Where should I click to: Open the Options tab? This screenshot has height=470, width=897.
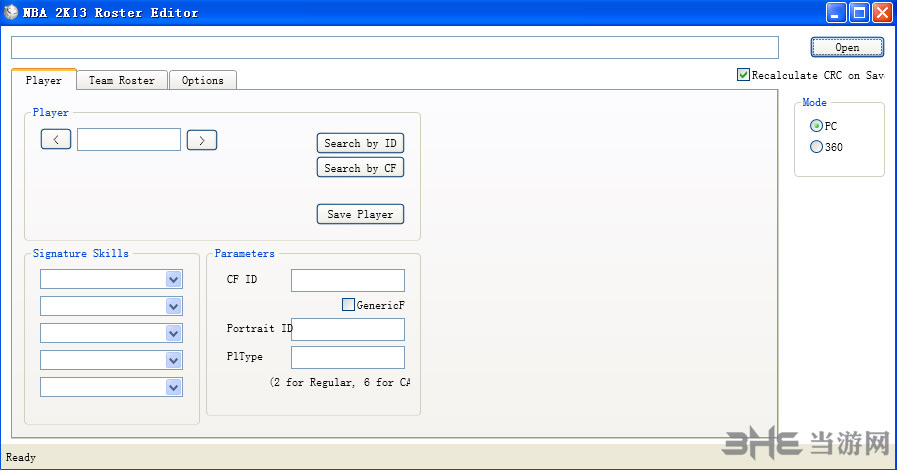pos(203,81)
